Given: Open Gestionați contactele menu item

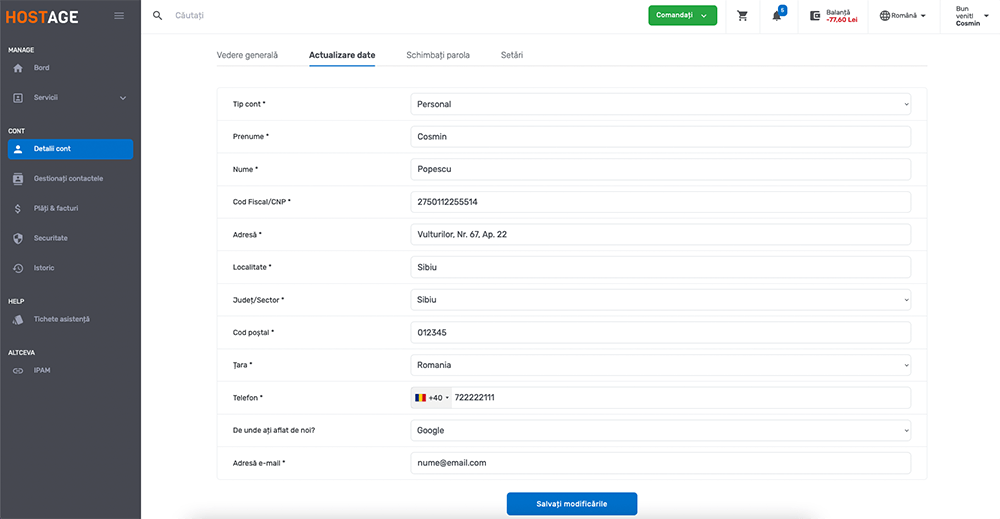Looking at the screenshot, I should (70, 179).
